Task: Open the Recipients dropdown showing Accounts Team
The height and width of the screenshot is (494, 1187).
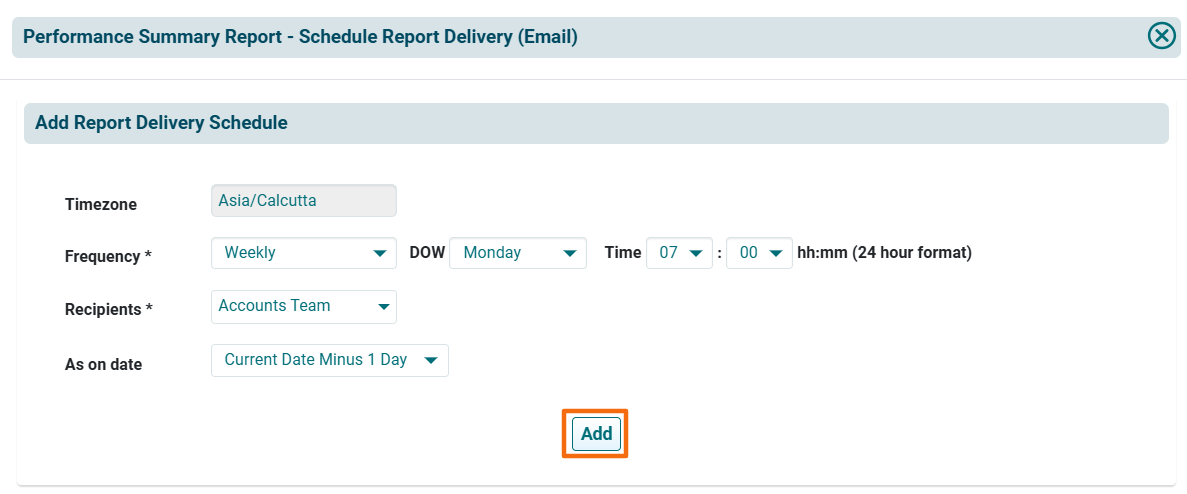Action: click(x=303, y=306)
